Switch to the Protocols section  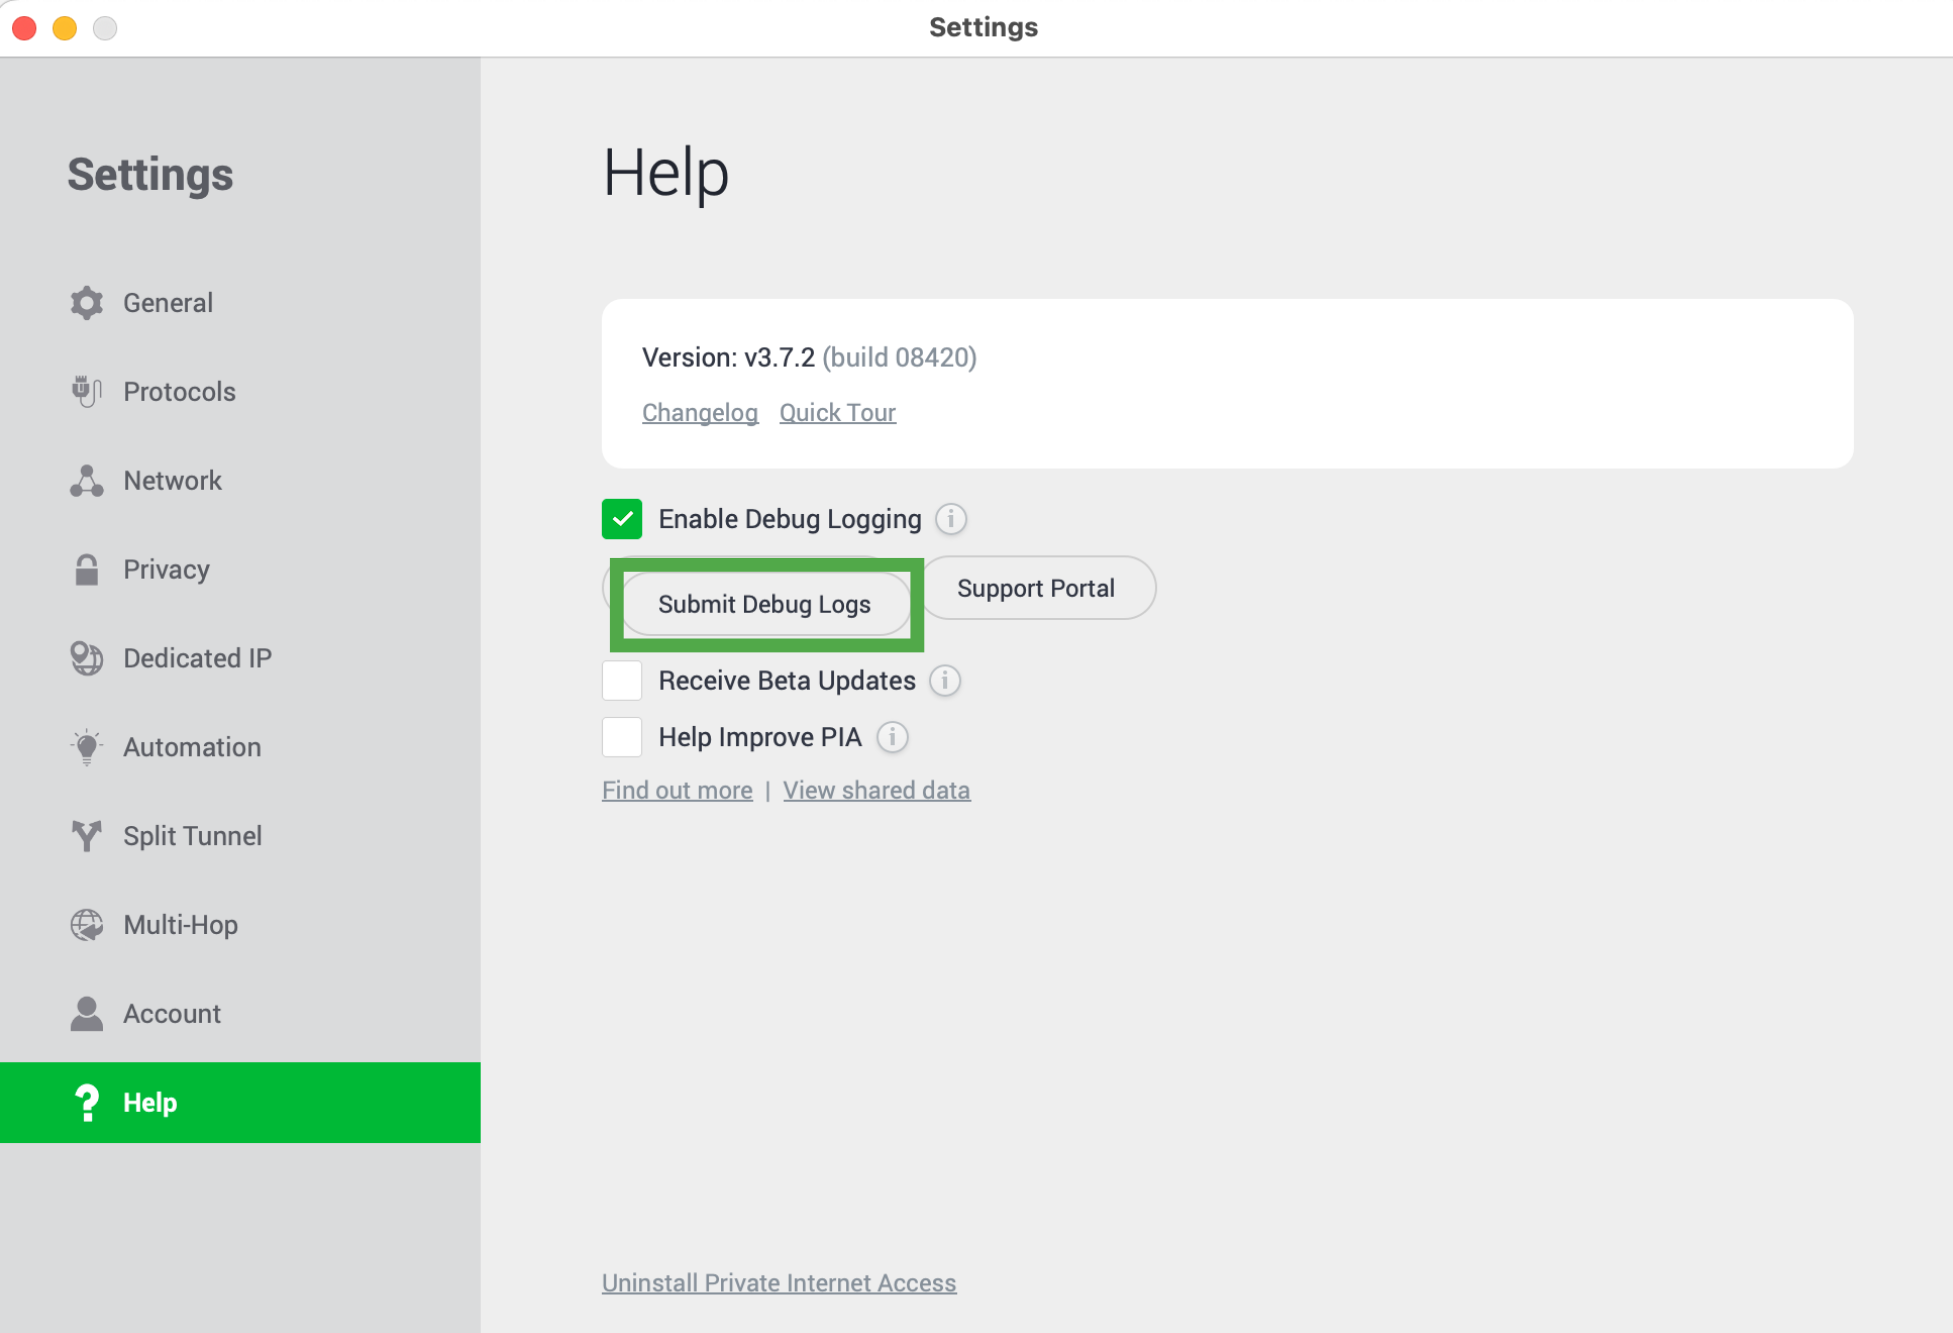tap(240, 392)
